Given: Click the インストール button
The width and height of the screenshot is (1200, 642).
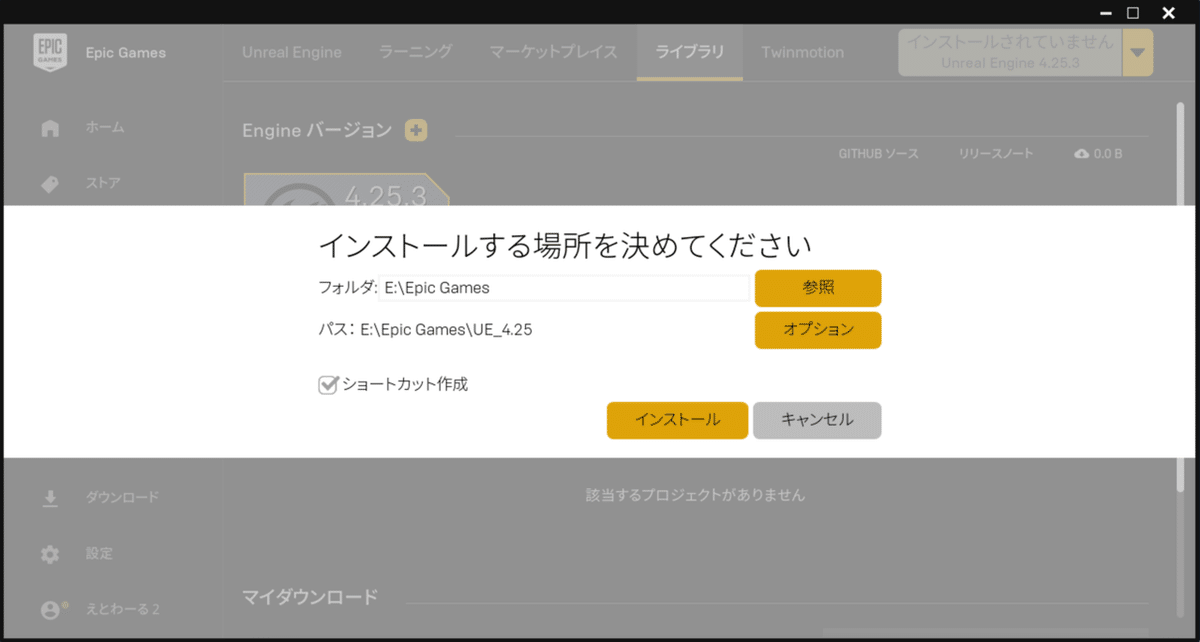Looking at the screenshot, I should coord(677,420).
